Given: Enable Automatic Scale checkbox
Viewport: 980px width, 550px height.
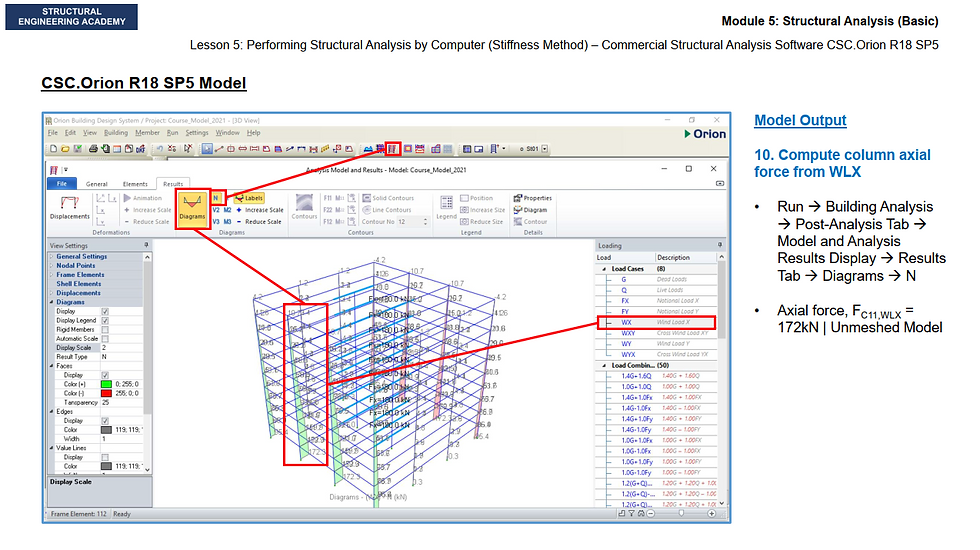Looking at the screenshot, I should pyautogui.click(x=105, y=339).
